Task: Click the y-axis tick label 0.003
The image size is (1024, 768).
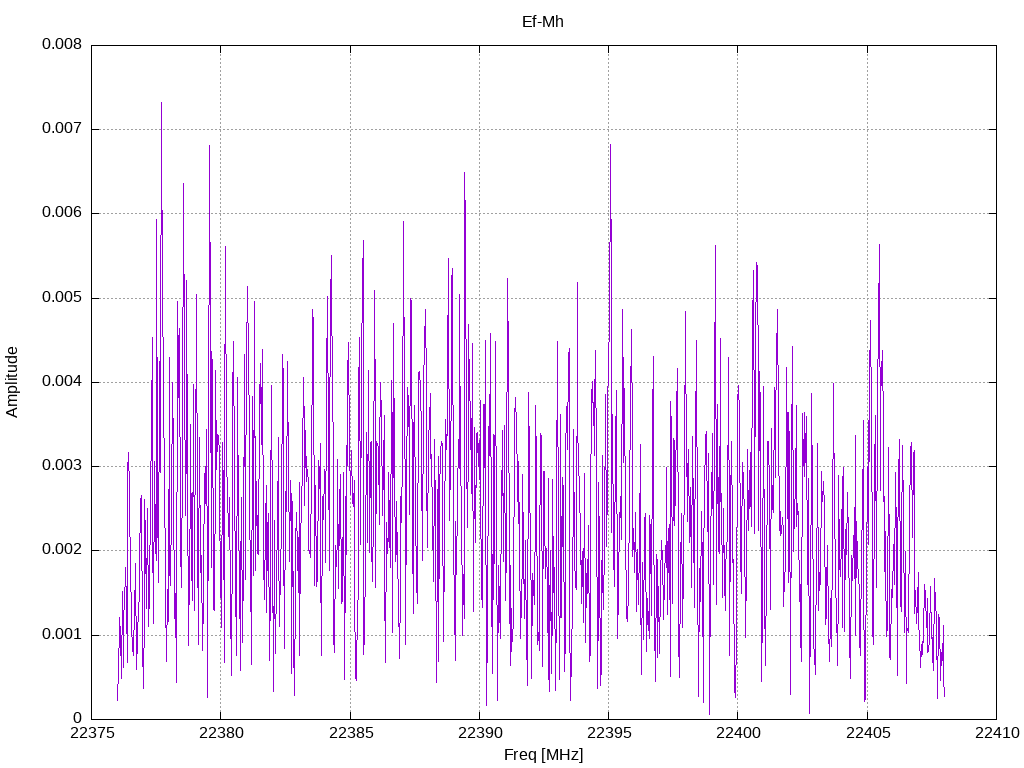Action: 62,466
